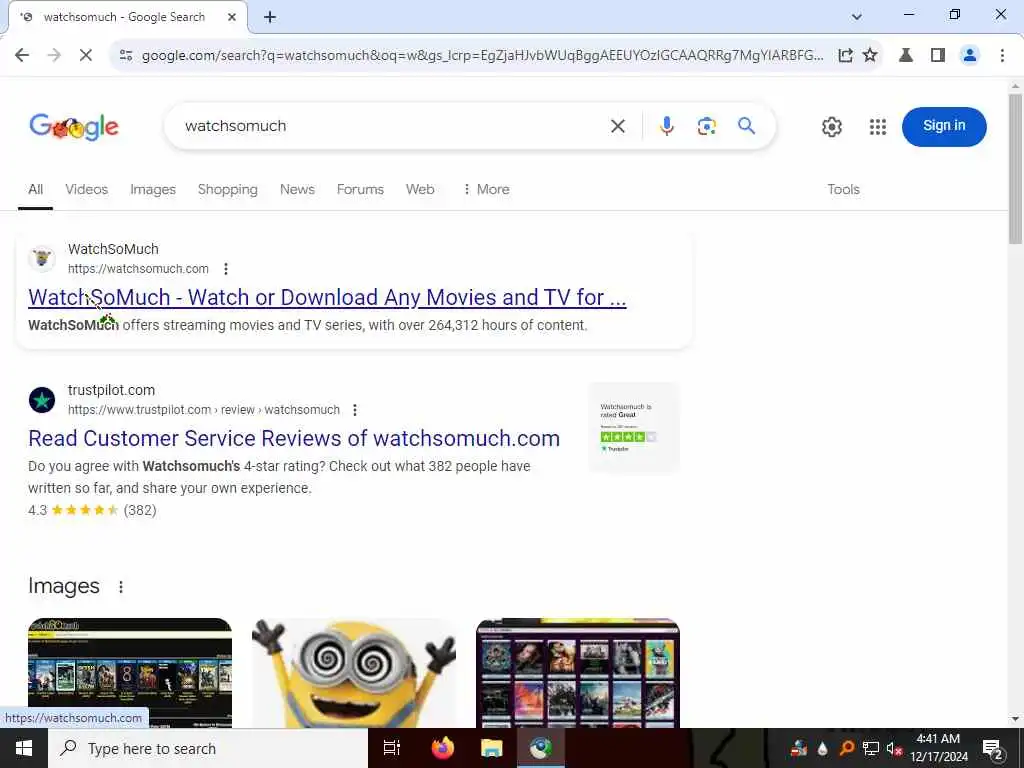Open first image of WatchSoMuch site
The width and height of the screenshot is (1024, 768).
[130, 673]
